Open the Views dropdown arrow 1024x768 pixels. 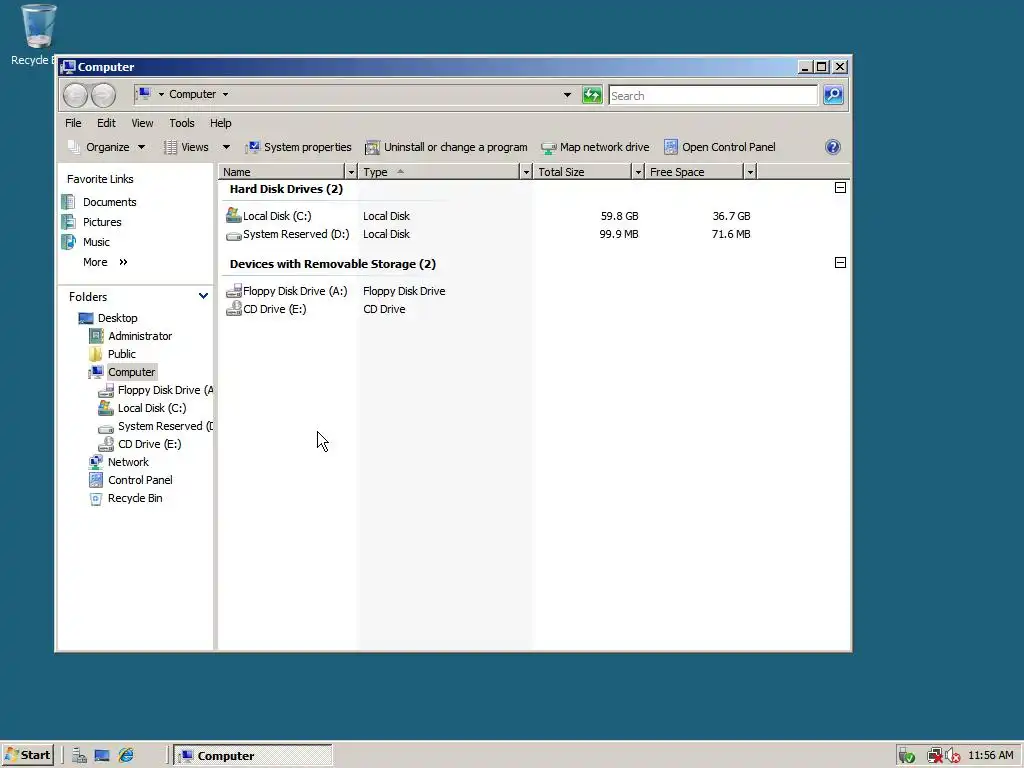coord(226,147)
